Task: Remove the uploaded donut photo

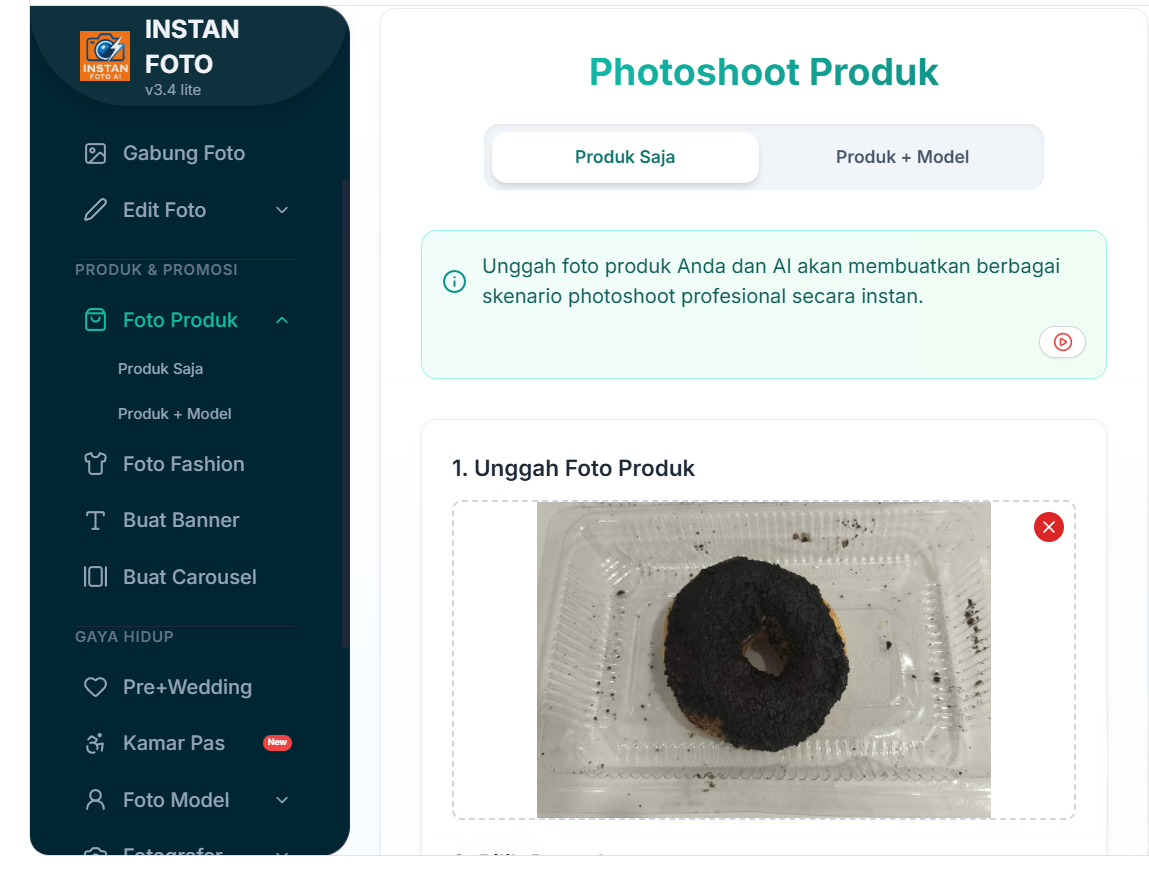Action: click(1048, 527)
